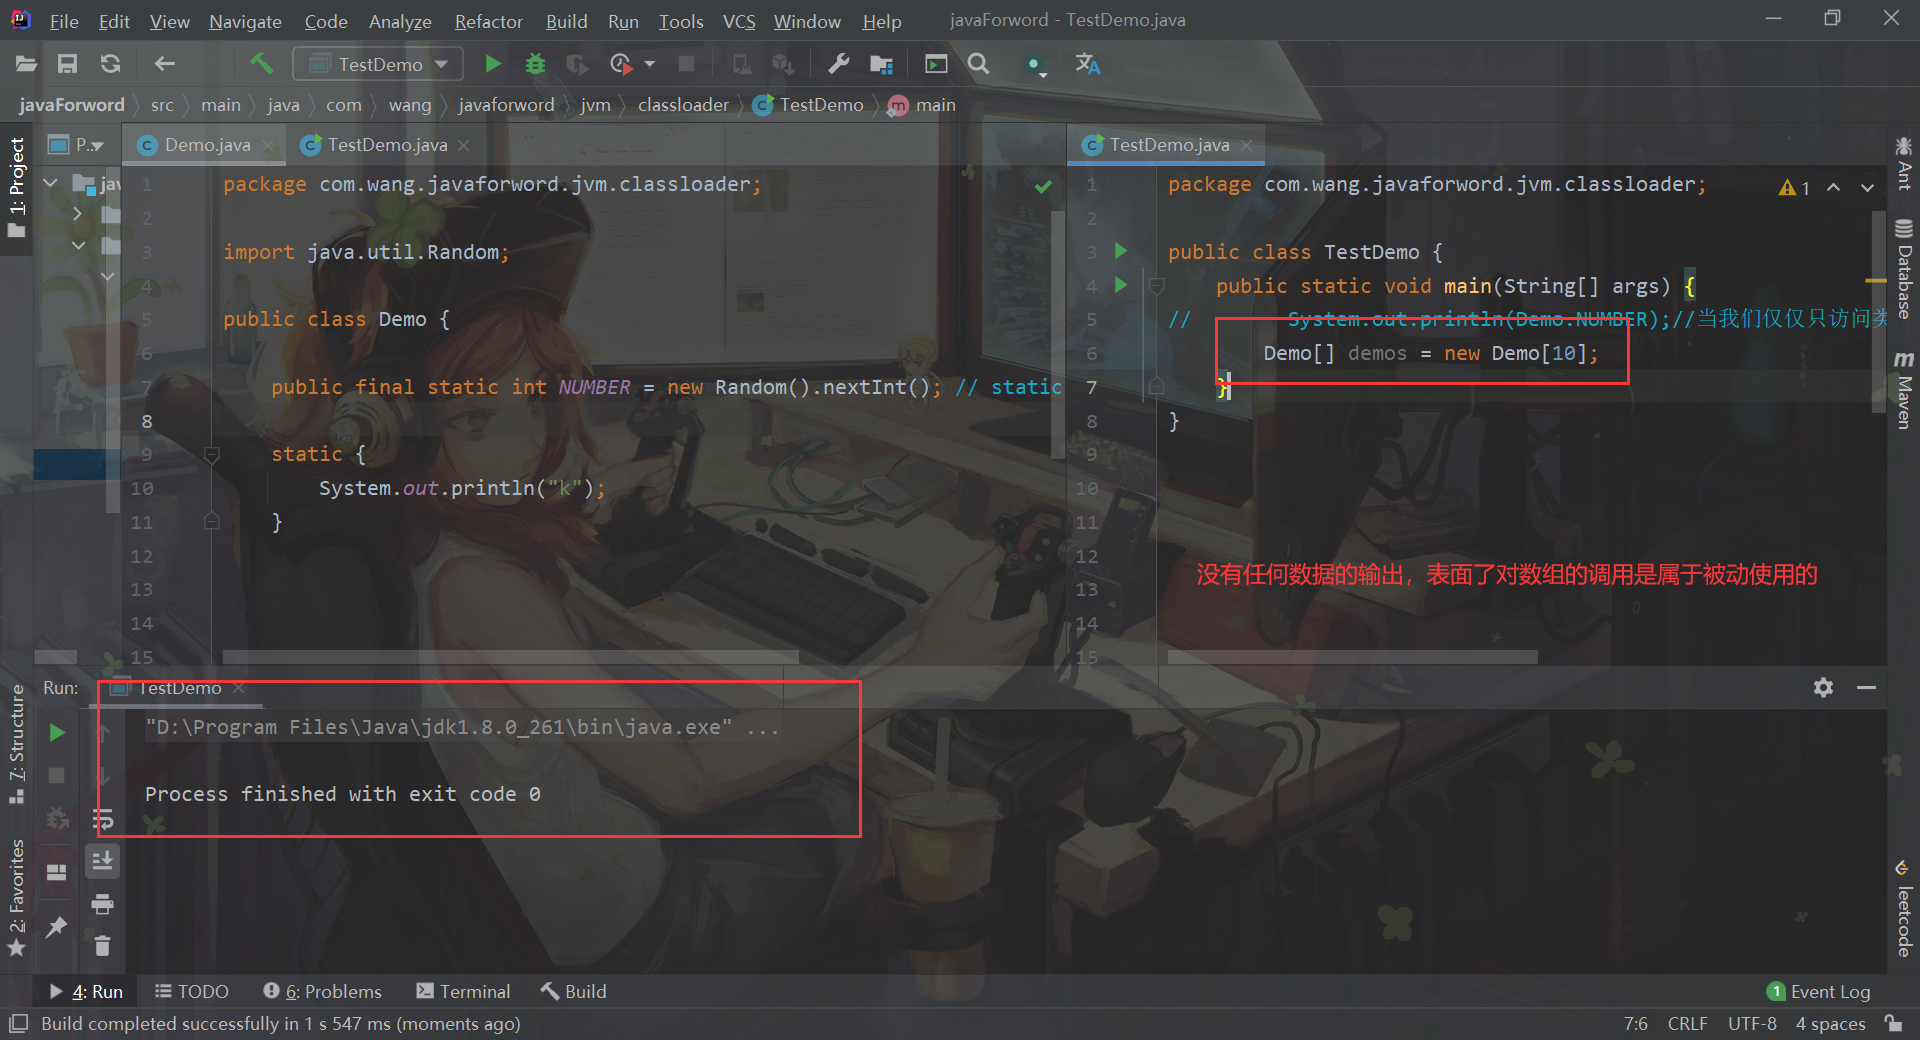This screenshot has height=1040, width=1920.
Task: Click the Save All toolbar icon
Action: [67, 64]
